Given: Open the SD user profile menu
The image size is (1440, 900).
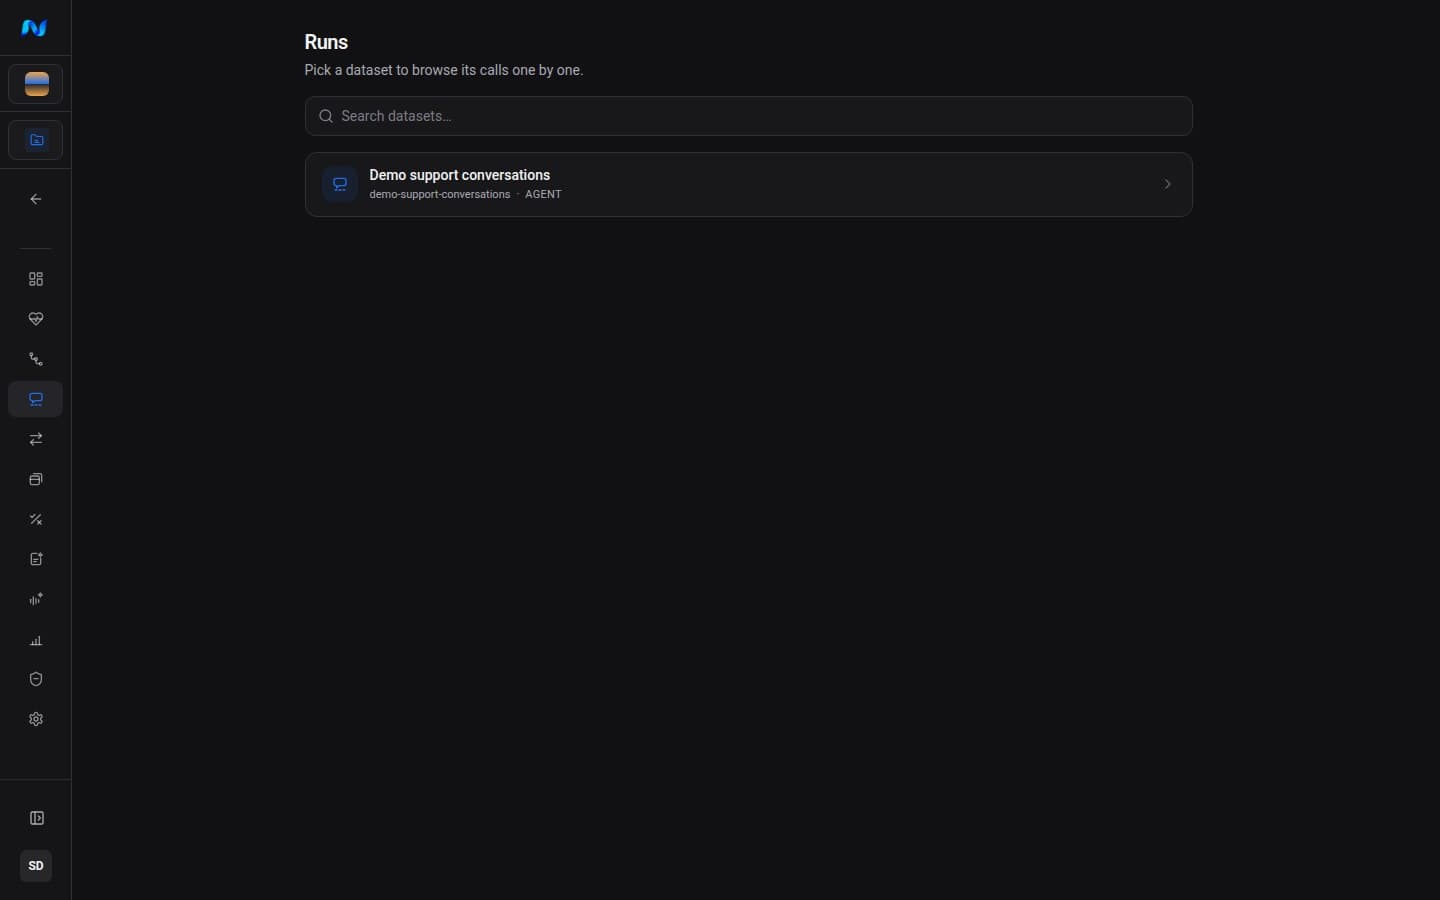Looking at the screenshot, I should click(x=36, y=866).
